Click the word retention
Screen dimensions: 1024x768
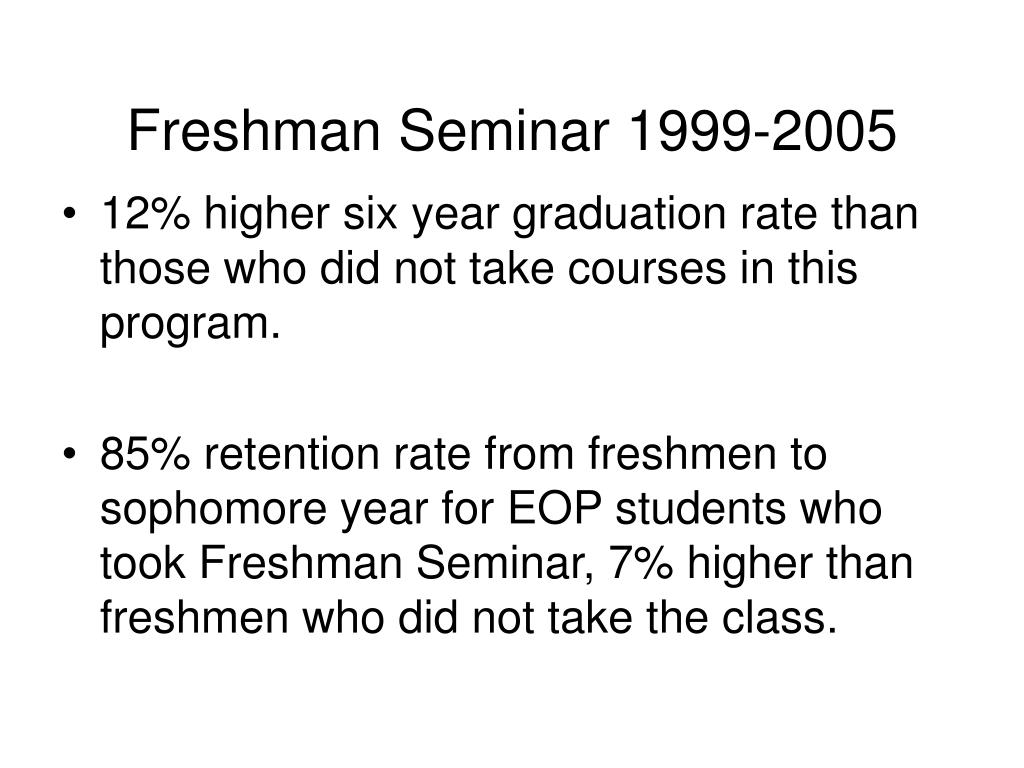pyautogui.click(x=291, y=454)
